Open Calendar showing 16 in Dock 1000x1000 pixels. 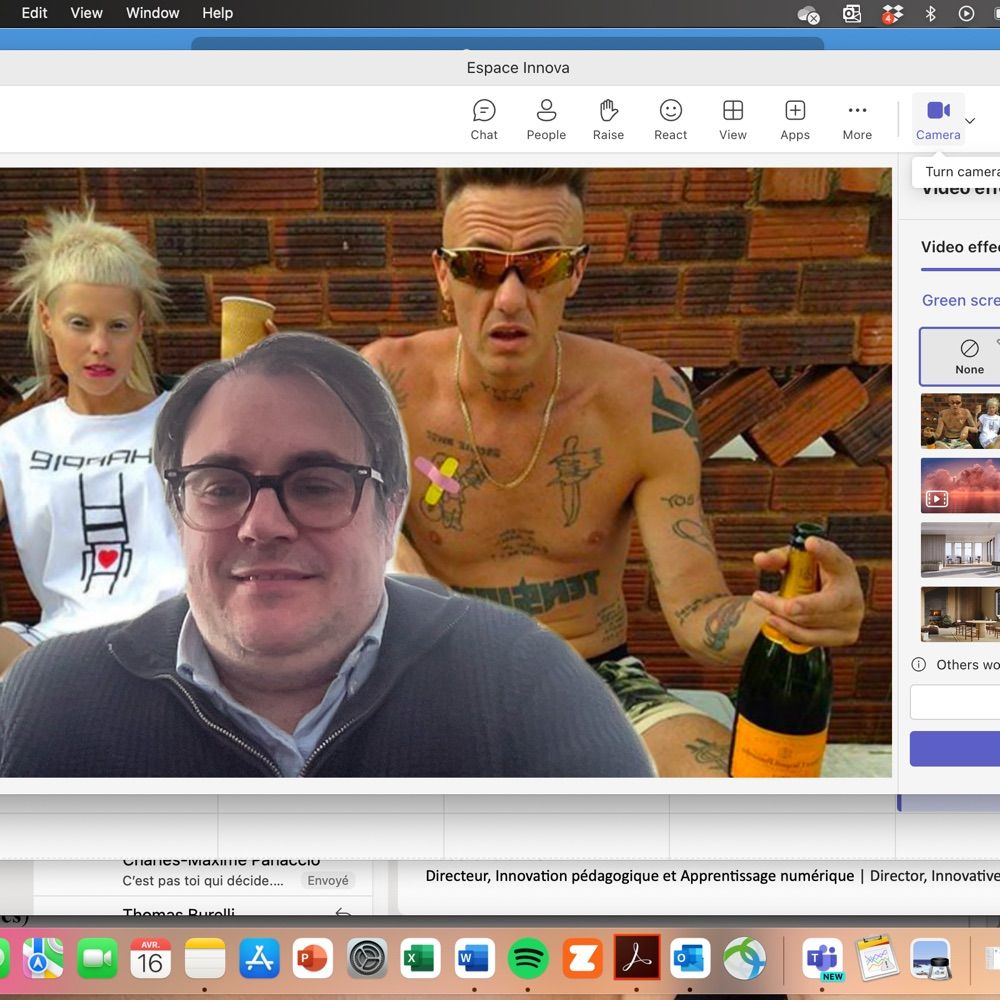tap(151, 958)
